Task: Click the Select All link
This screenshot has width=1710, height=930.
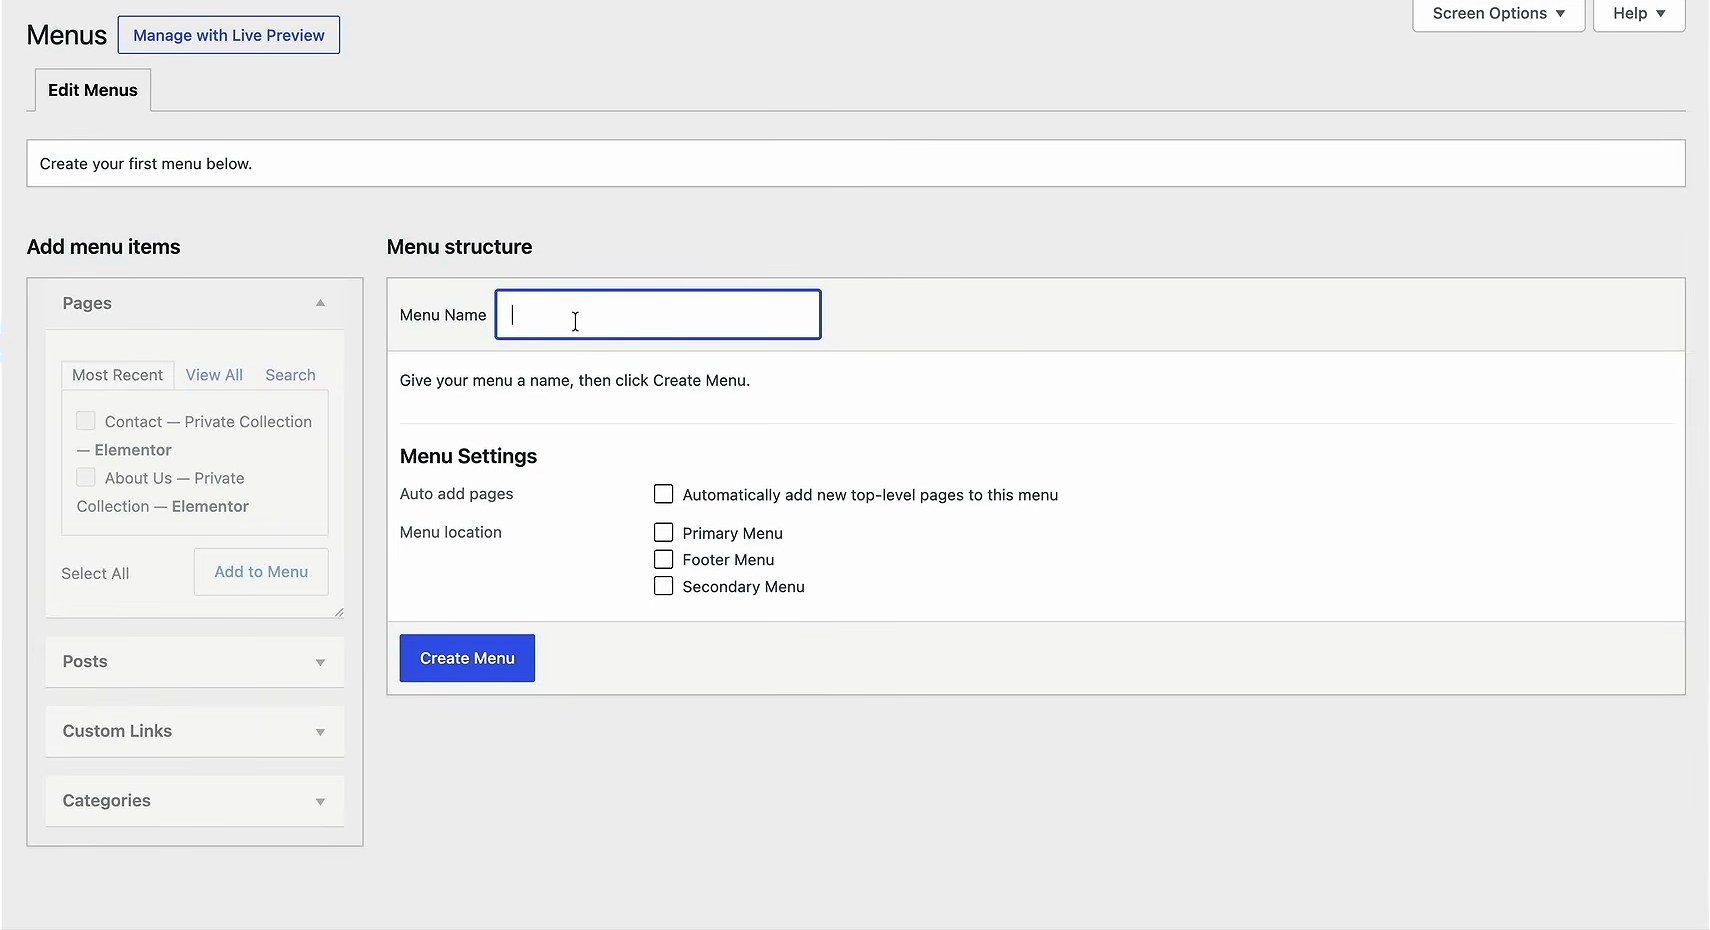Action: click(95, 573)
